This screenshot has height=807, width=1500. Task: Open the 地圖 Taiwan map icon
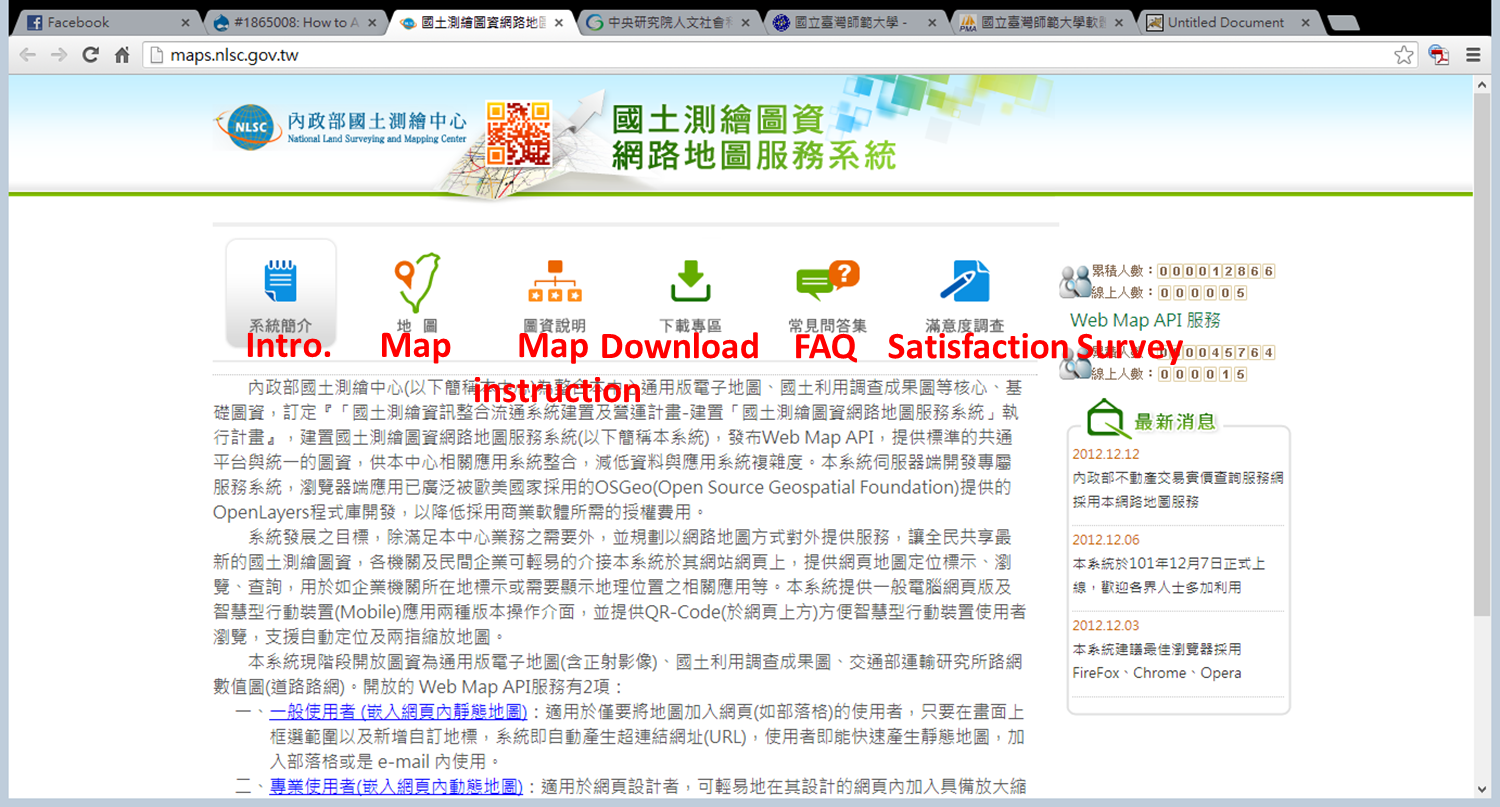417,283
